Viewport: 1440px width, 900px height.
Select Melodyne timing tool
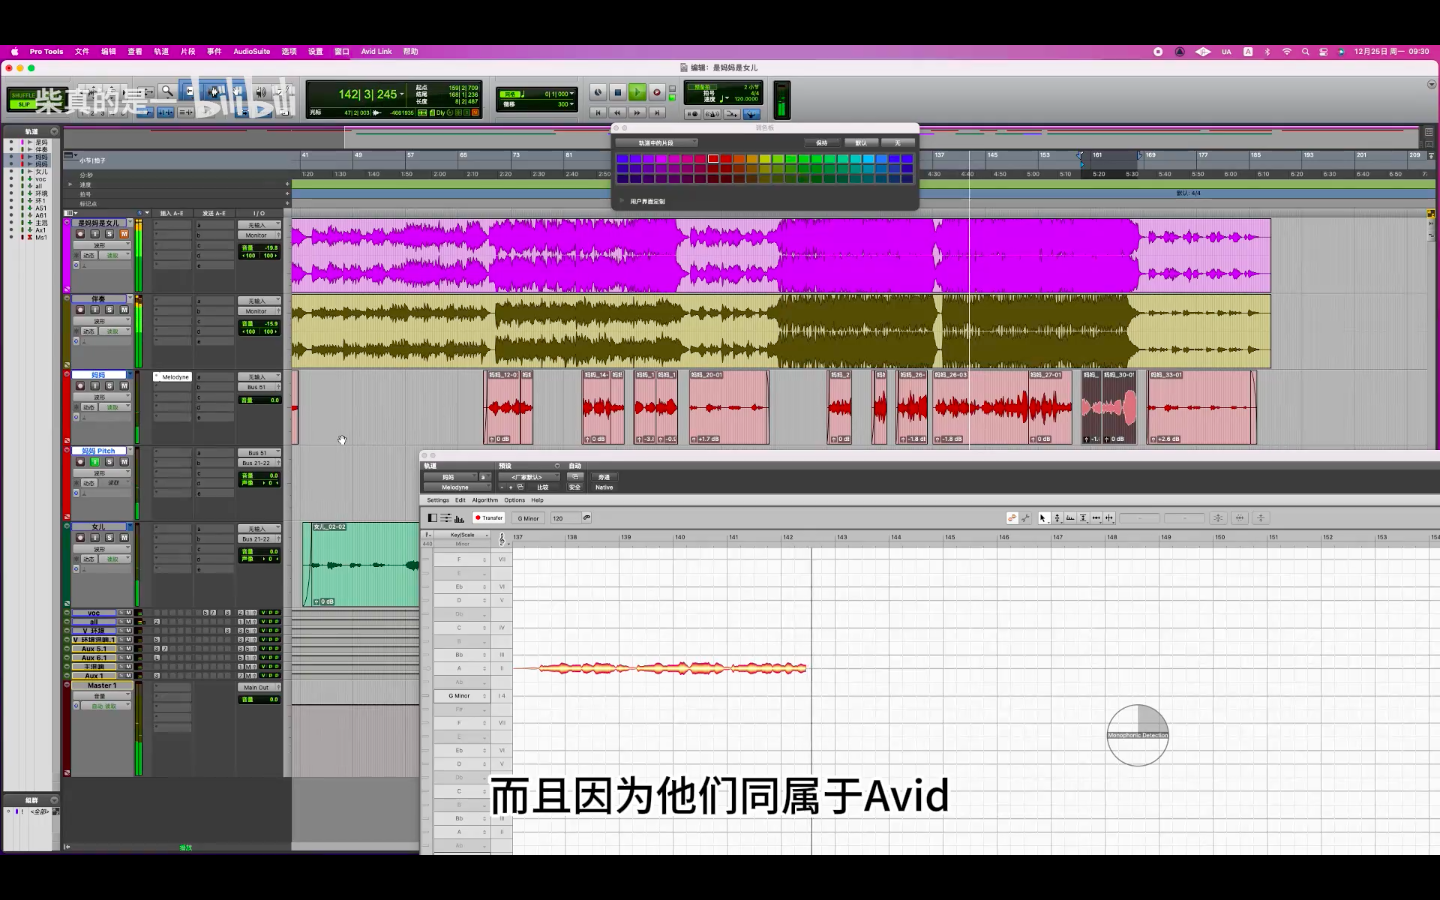tap(1096, 518)
